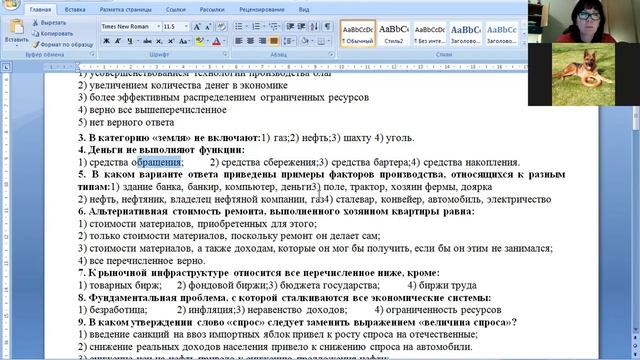Expand the font color dropdown arrow
The height and width of the screenshot is (360, 640).
click(x=224, y=41)
